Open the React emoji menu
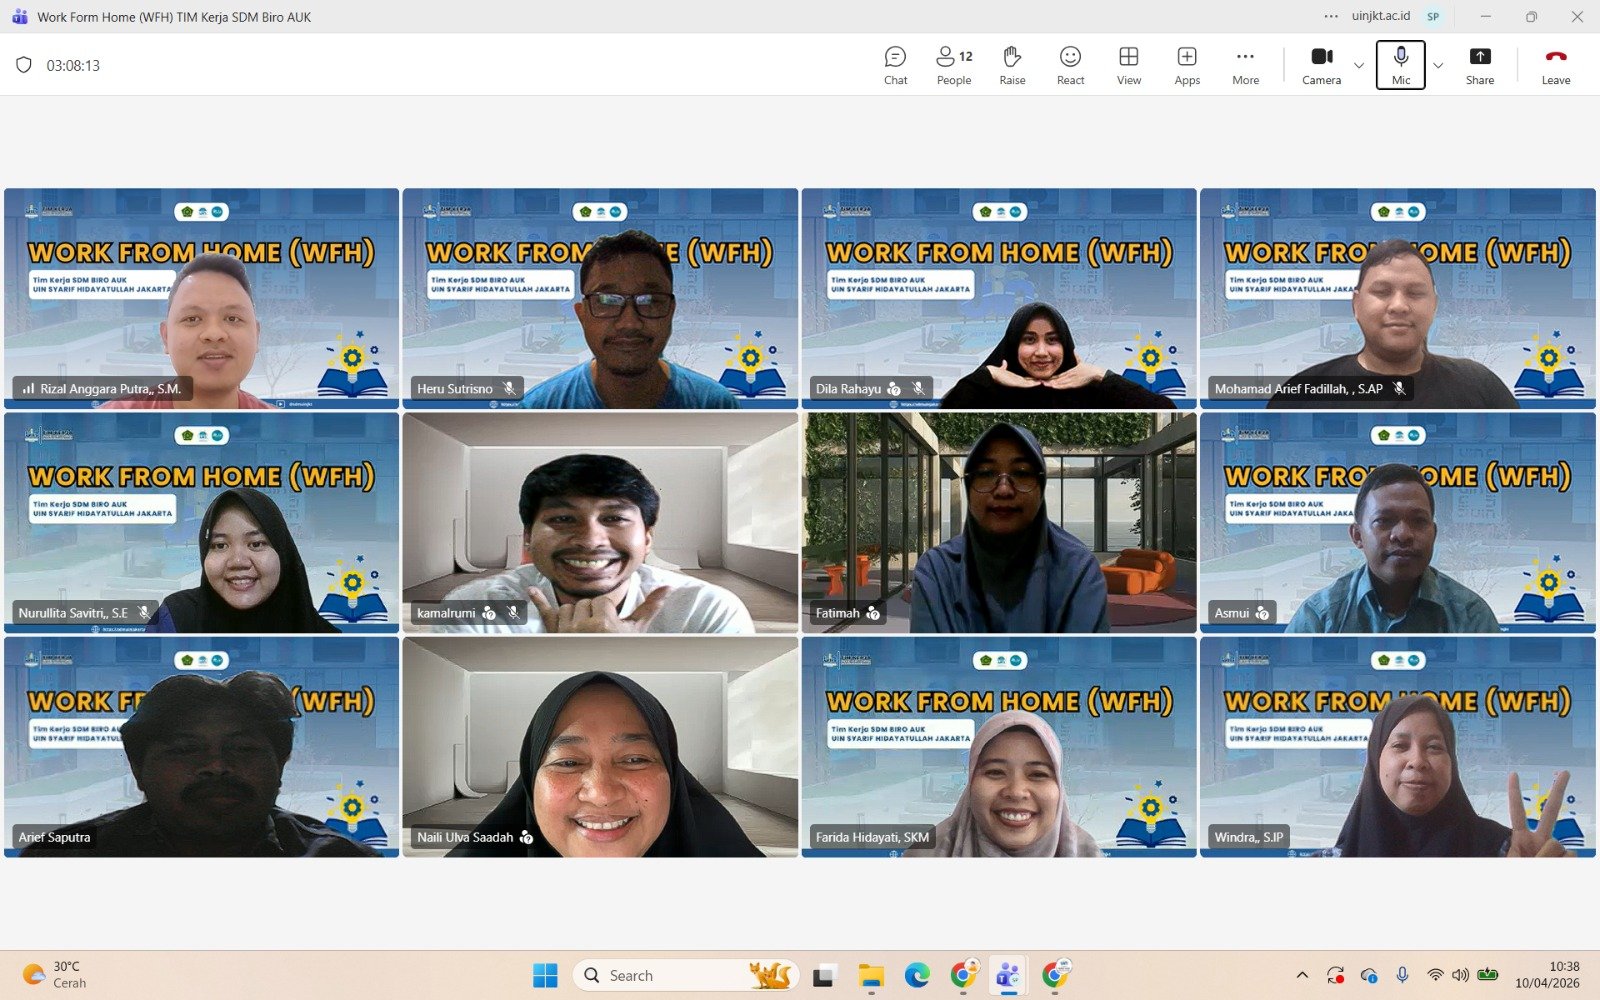 1070,65
